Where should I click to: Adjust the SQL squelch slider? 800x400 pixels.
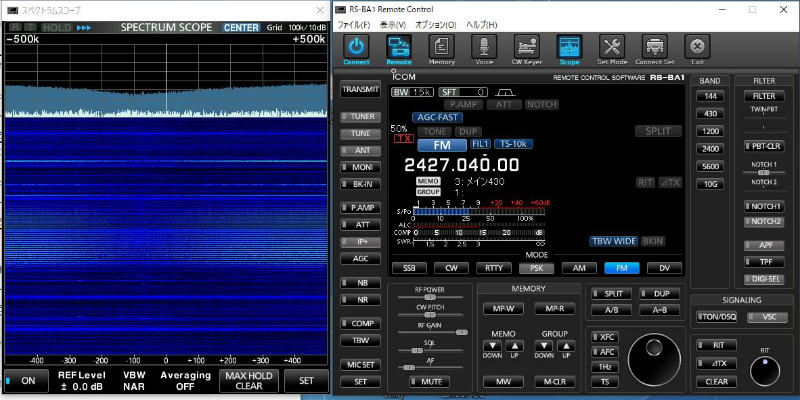[x=429, y=350]
